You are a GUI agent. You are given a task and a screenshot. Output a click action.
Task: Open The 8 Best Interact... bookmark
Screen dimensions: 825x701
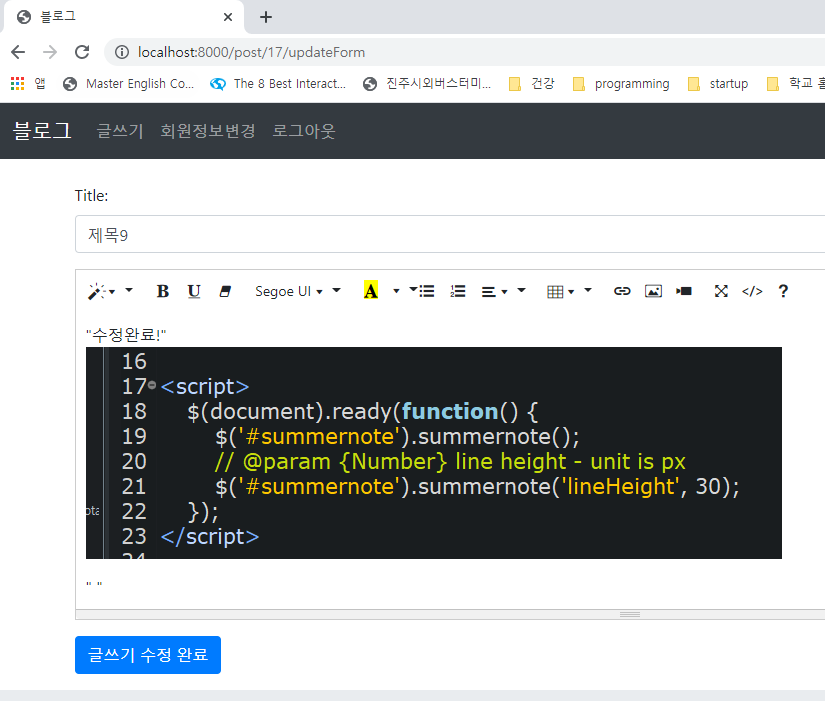pyautogui.click(x=278, y=83)
